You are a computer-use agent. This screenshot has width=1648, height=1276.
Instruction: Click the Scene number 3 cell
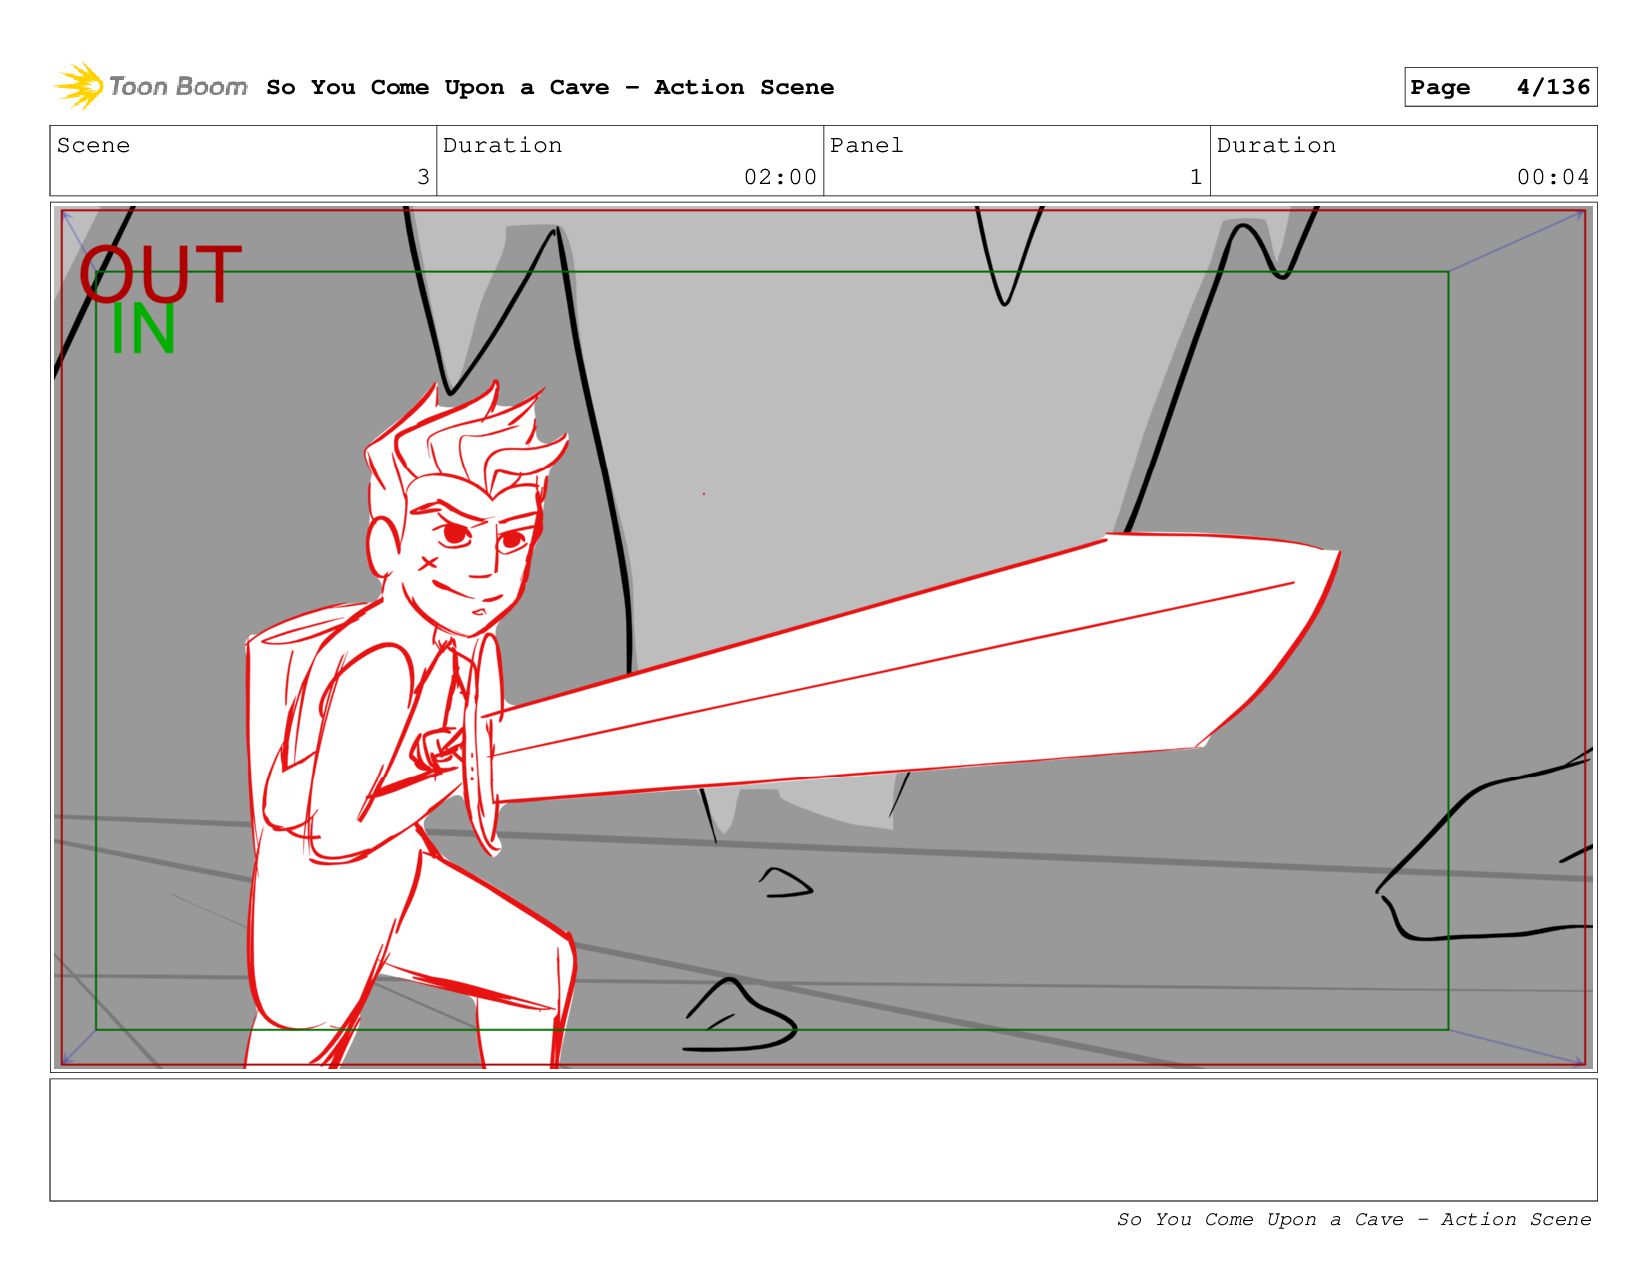click(x=243, y=161)
